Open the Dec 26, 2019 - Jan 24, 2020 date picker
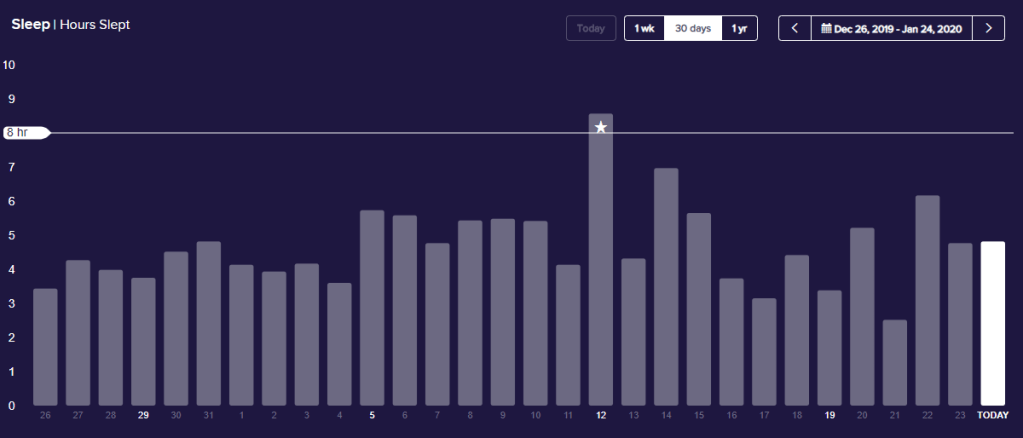 click(x=891, y=28)
